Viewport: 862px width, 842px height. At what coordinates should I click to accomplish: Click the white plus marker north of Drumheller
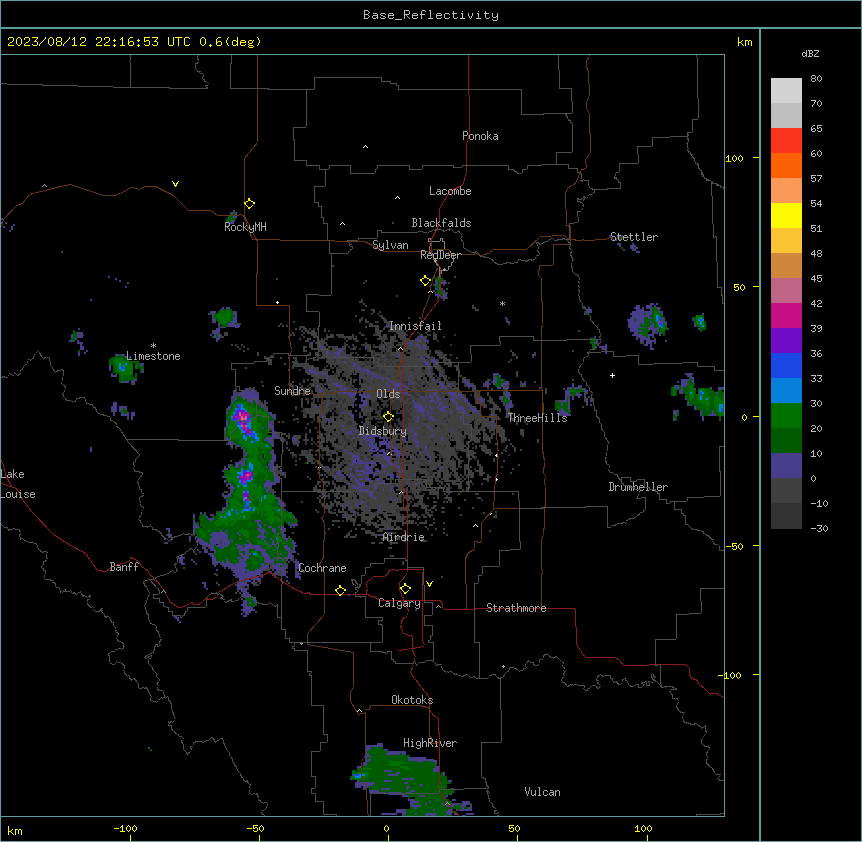[612, 375]
